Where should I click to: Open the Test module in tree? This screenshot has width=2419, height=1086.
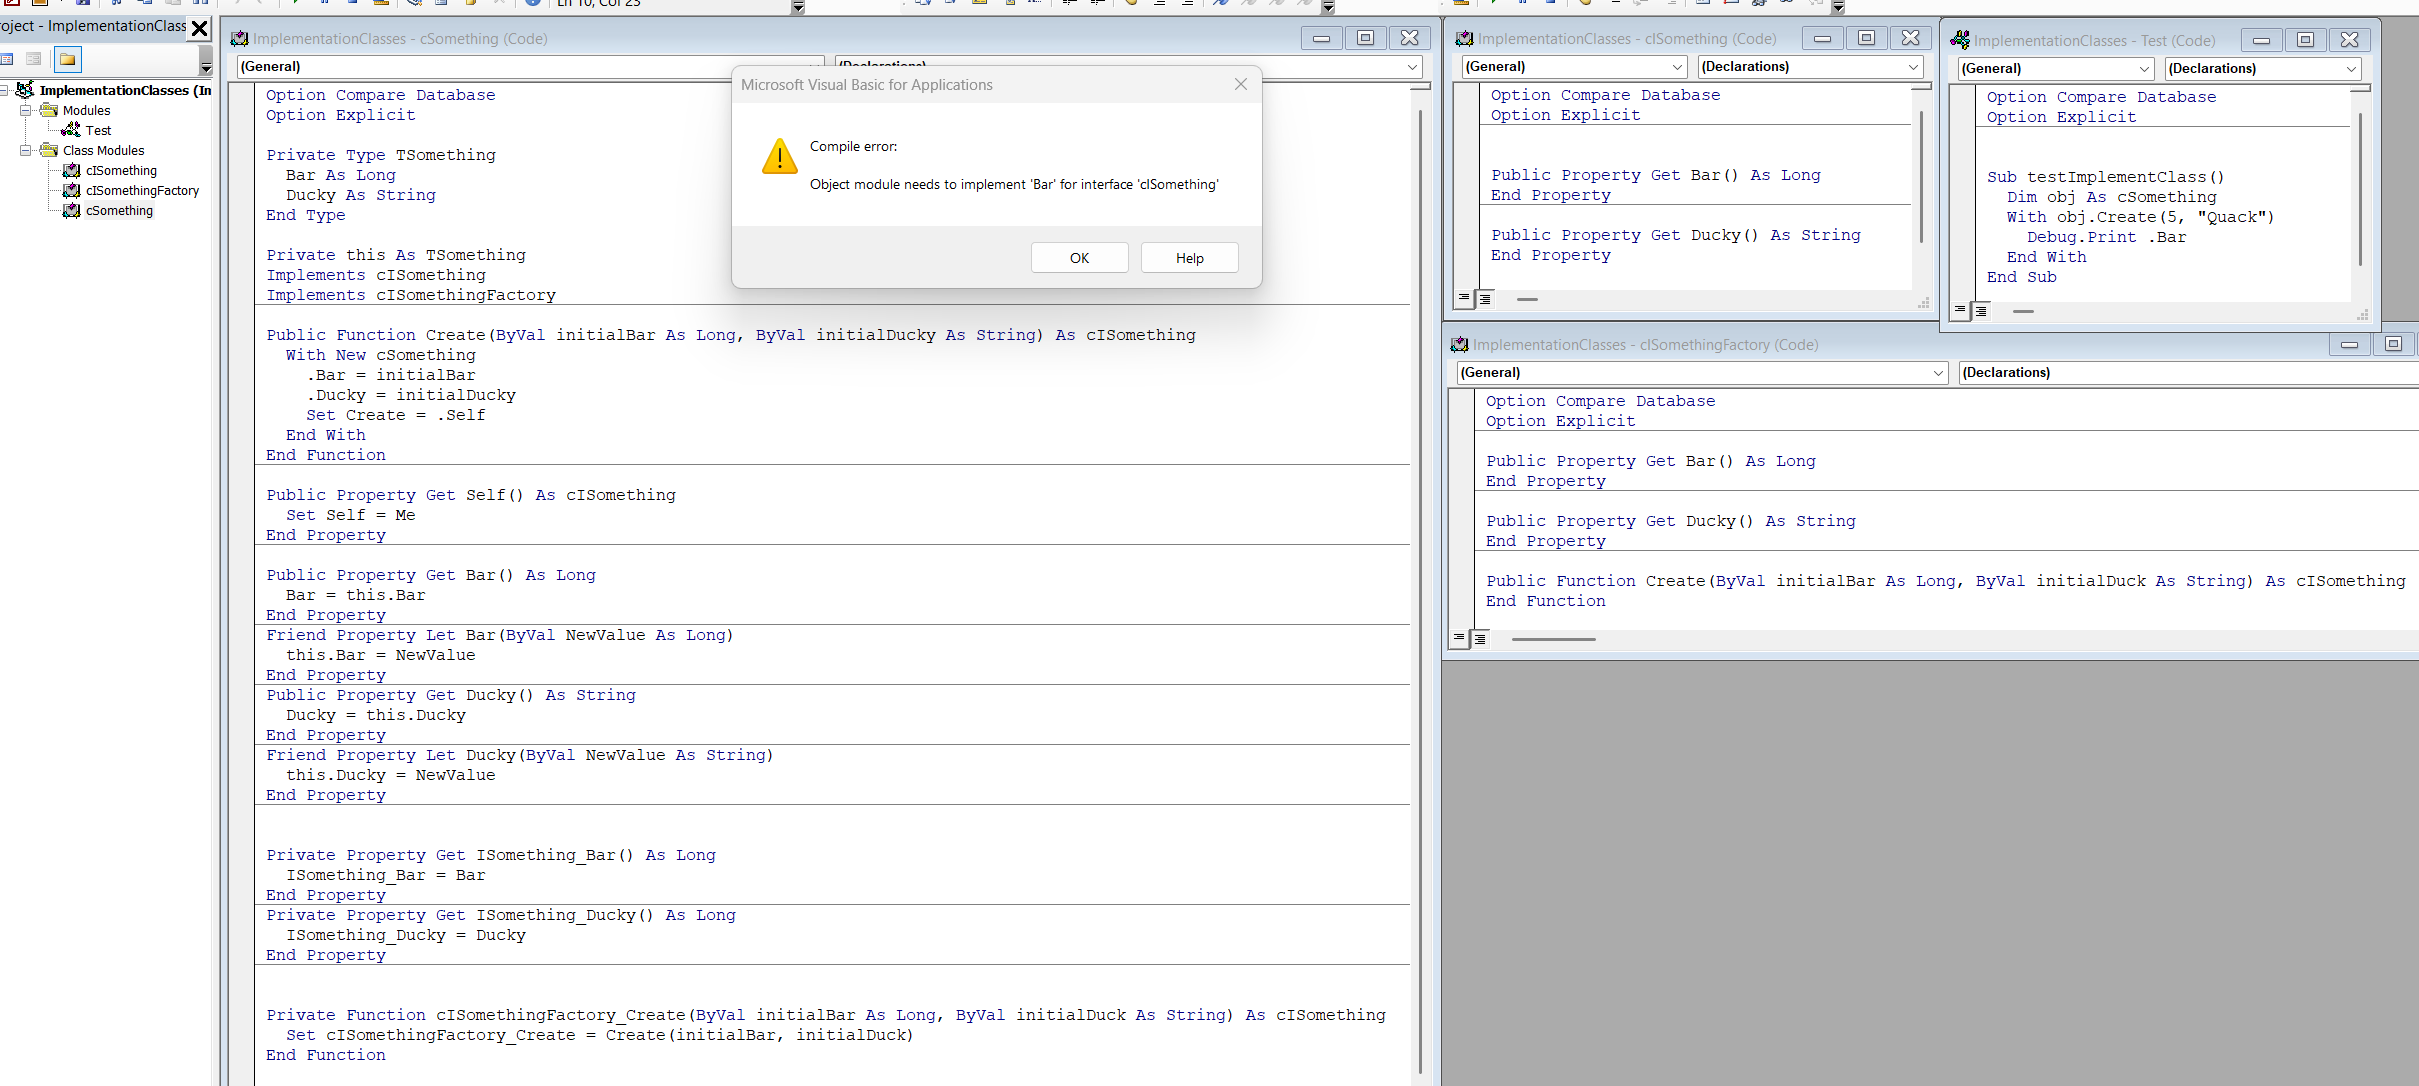98,131
